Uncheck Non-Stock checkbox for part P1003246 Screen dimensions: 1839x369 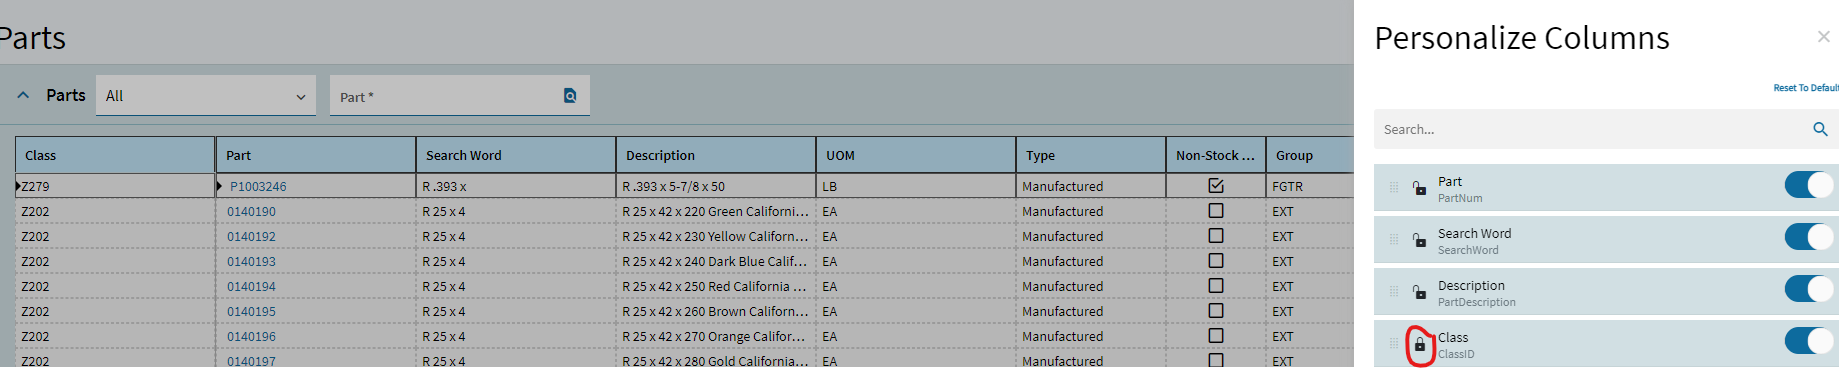coord(1216,186)
